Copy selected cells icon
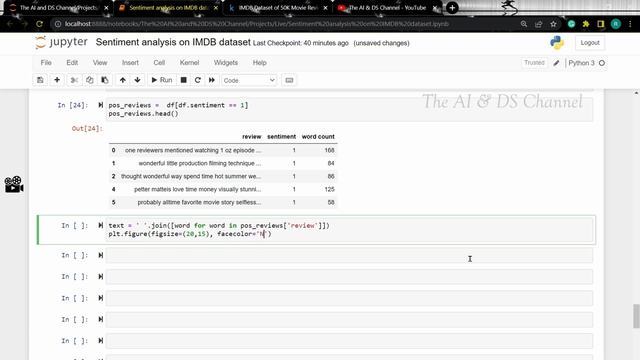 89,80
